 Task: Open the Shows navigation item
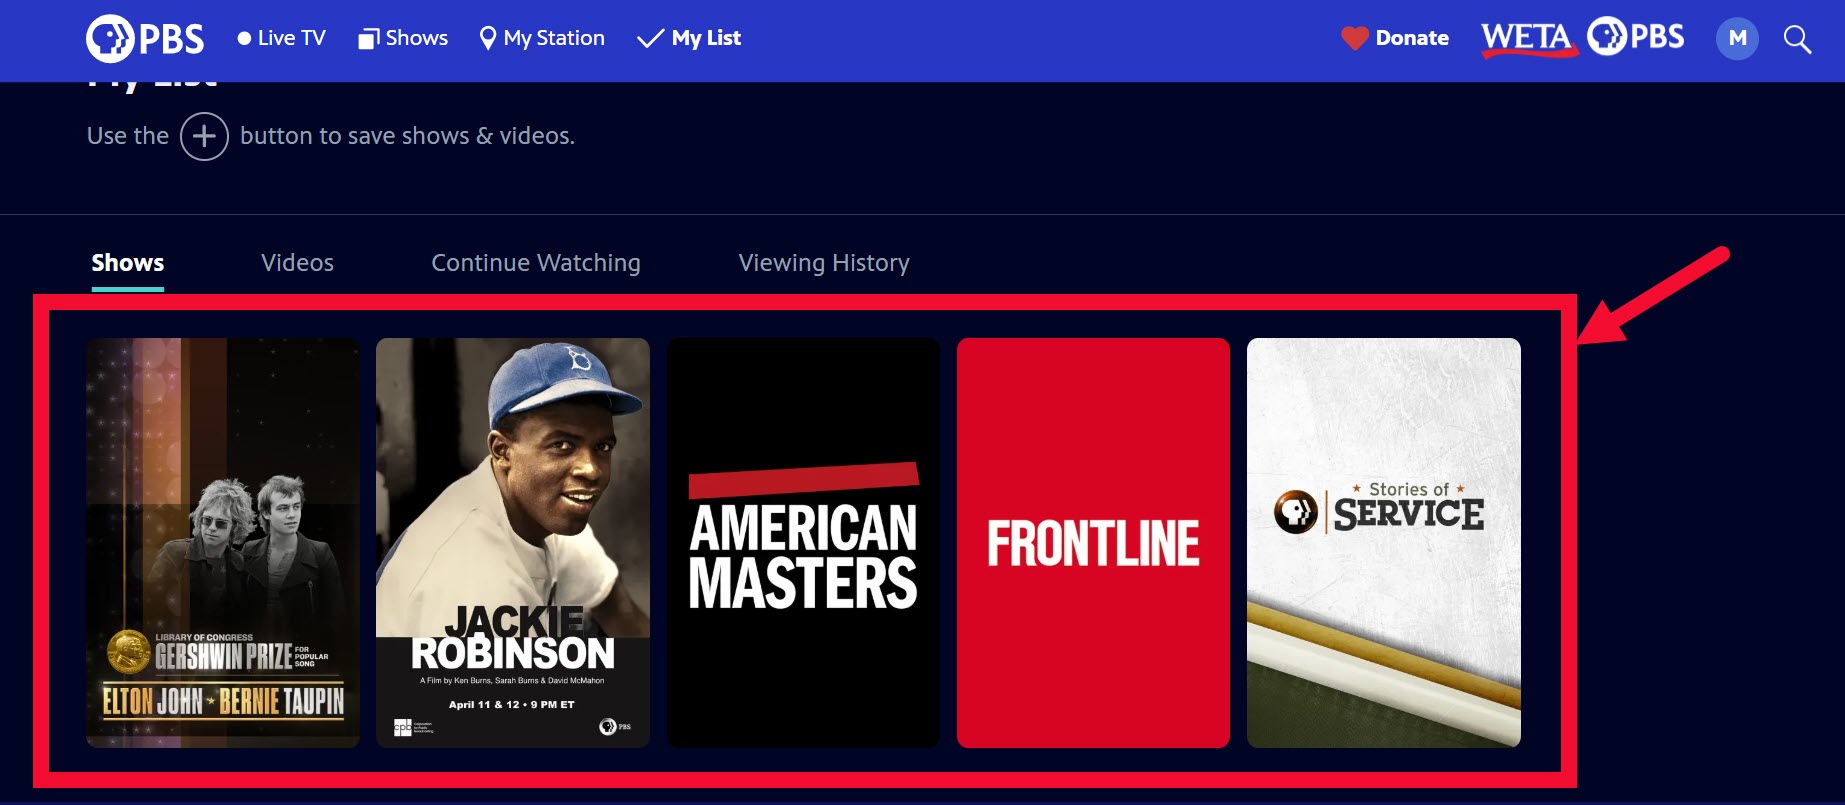(403, 38)
